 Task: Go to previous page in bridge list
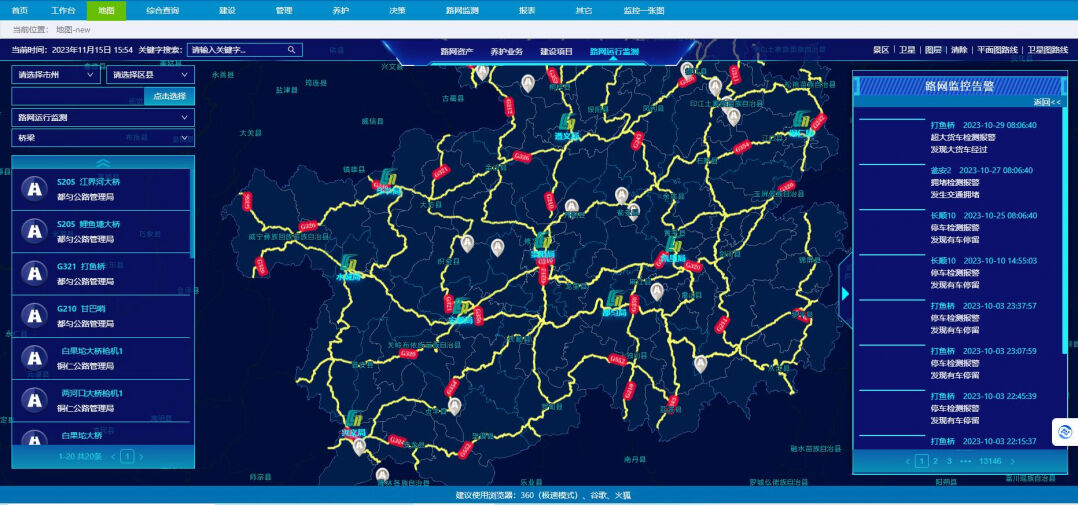tap(114, 456)
